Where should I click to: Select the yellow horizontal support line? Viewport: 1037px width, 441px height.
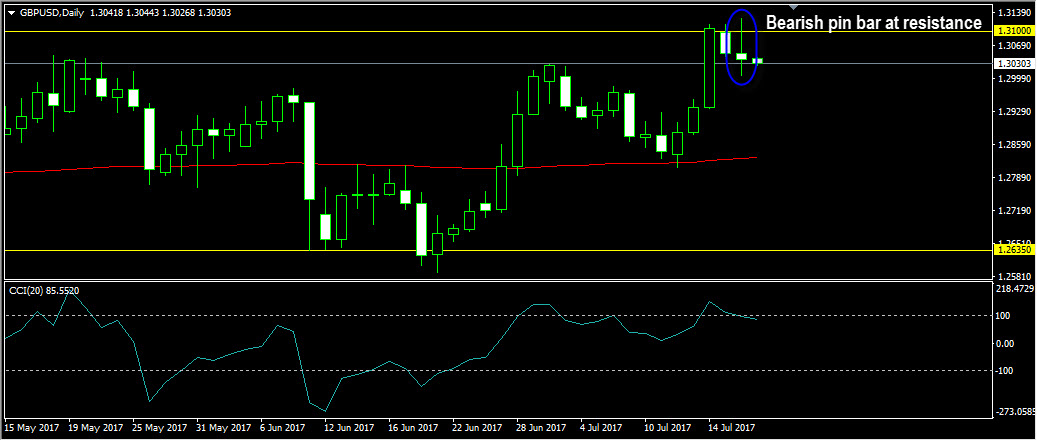pos(499,251)
